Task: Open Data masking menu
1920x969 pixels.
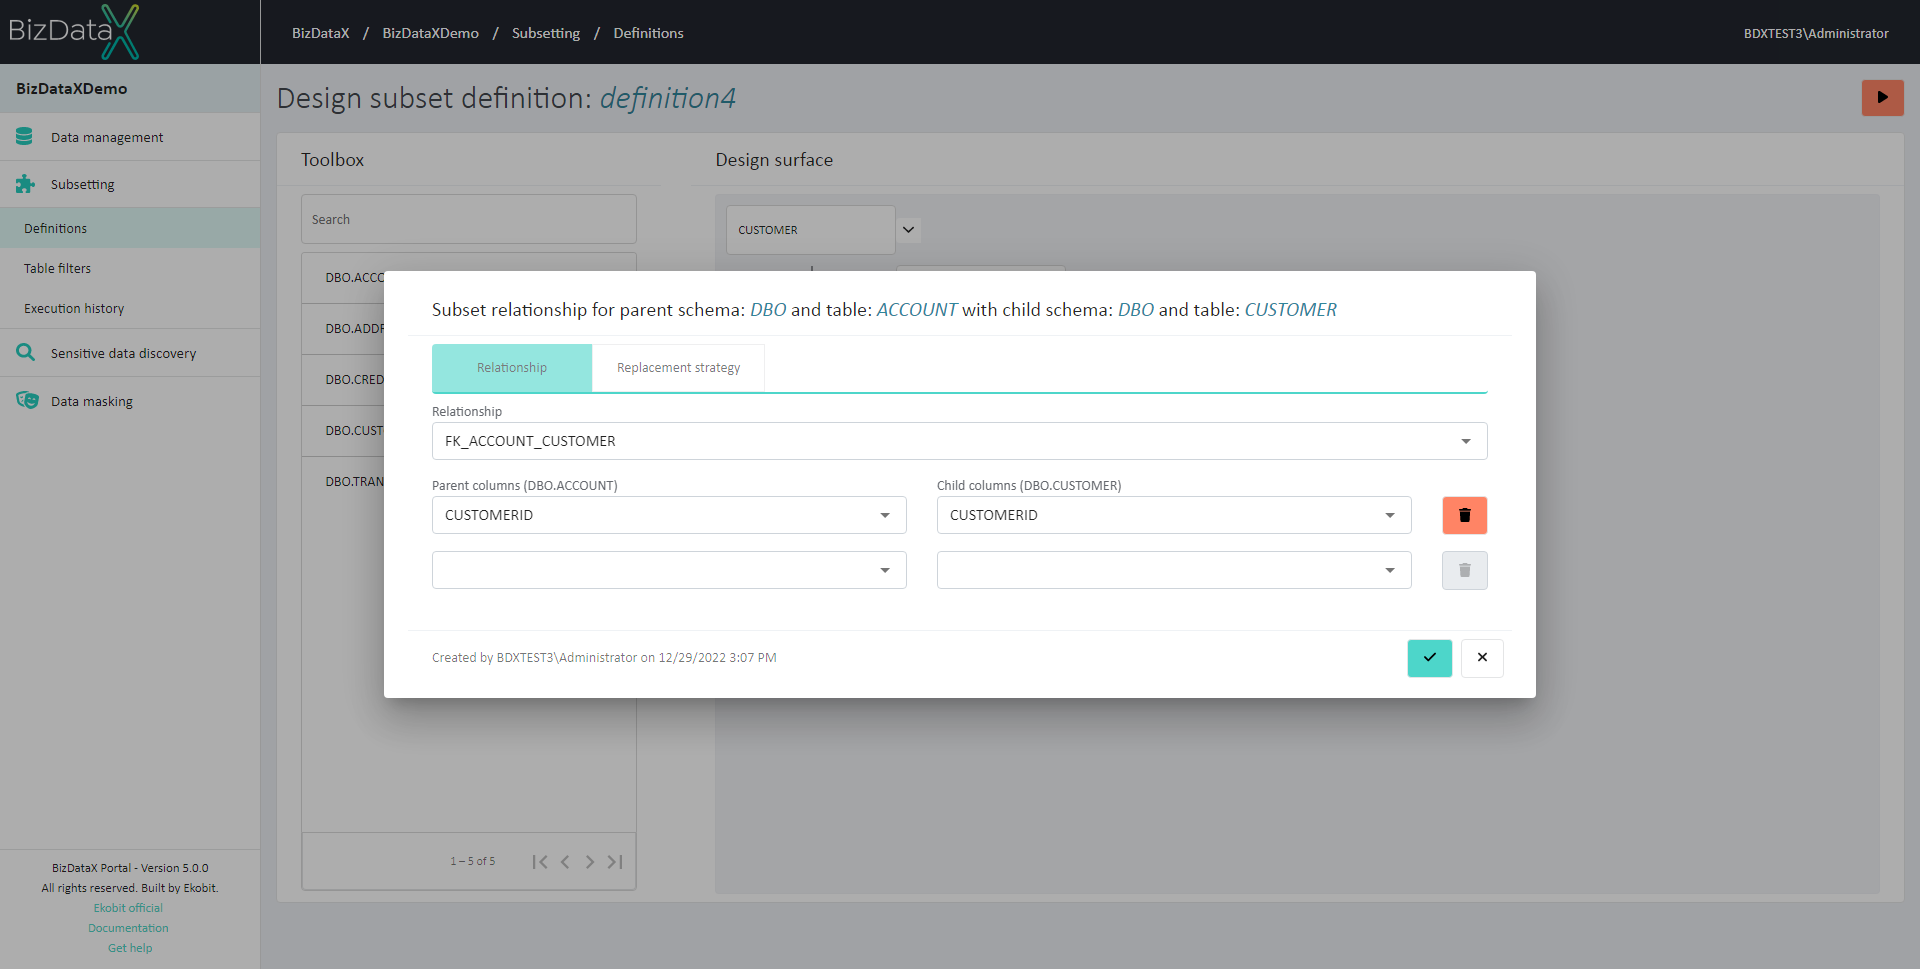Action: click(130, 401)
